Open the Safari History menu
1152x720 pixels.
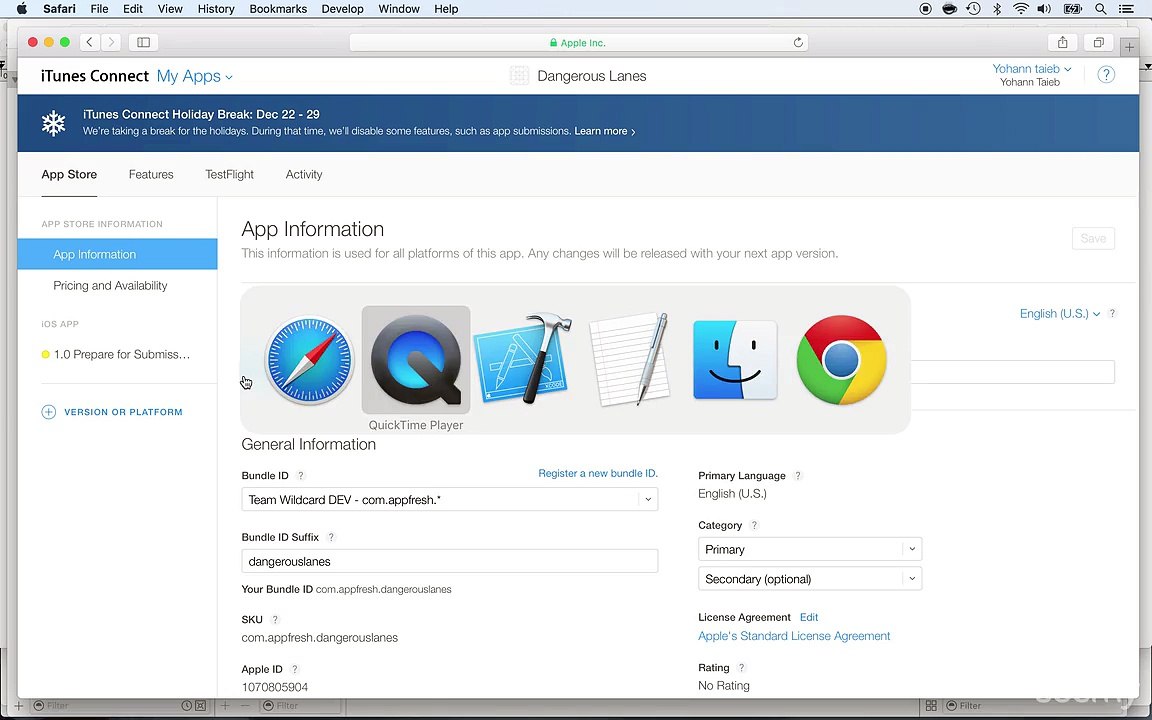point(216,9)
